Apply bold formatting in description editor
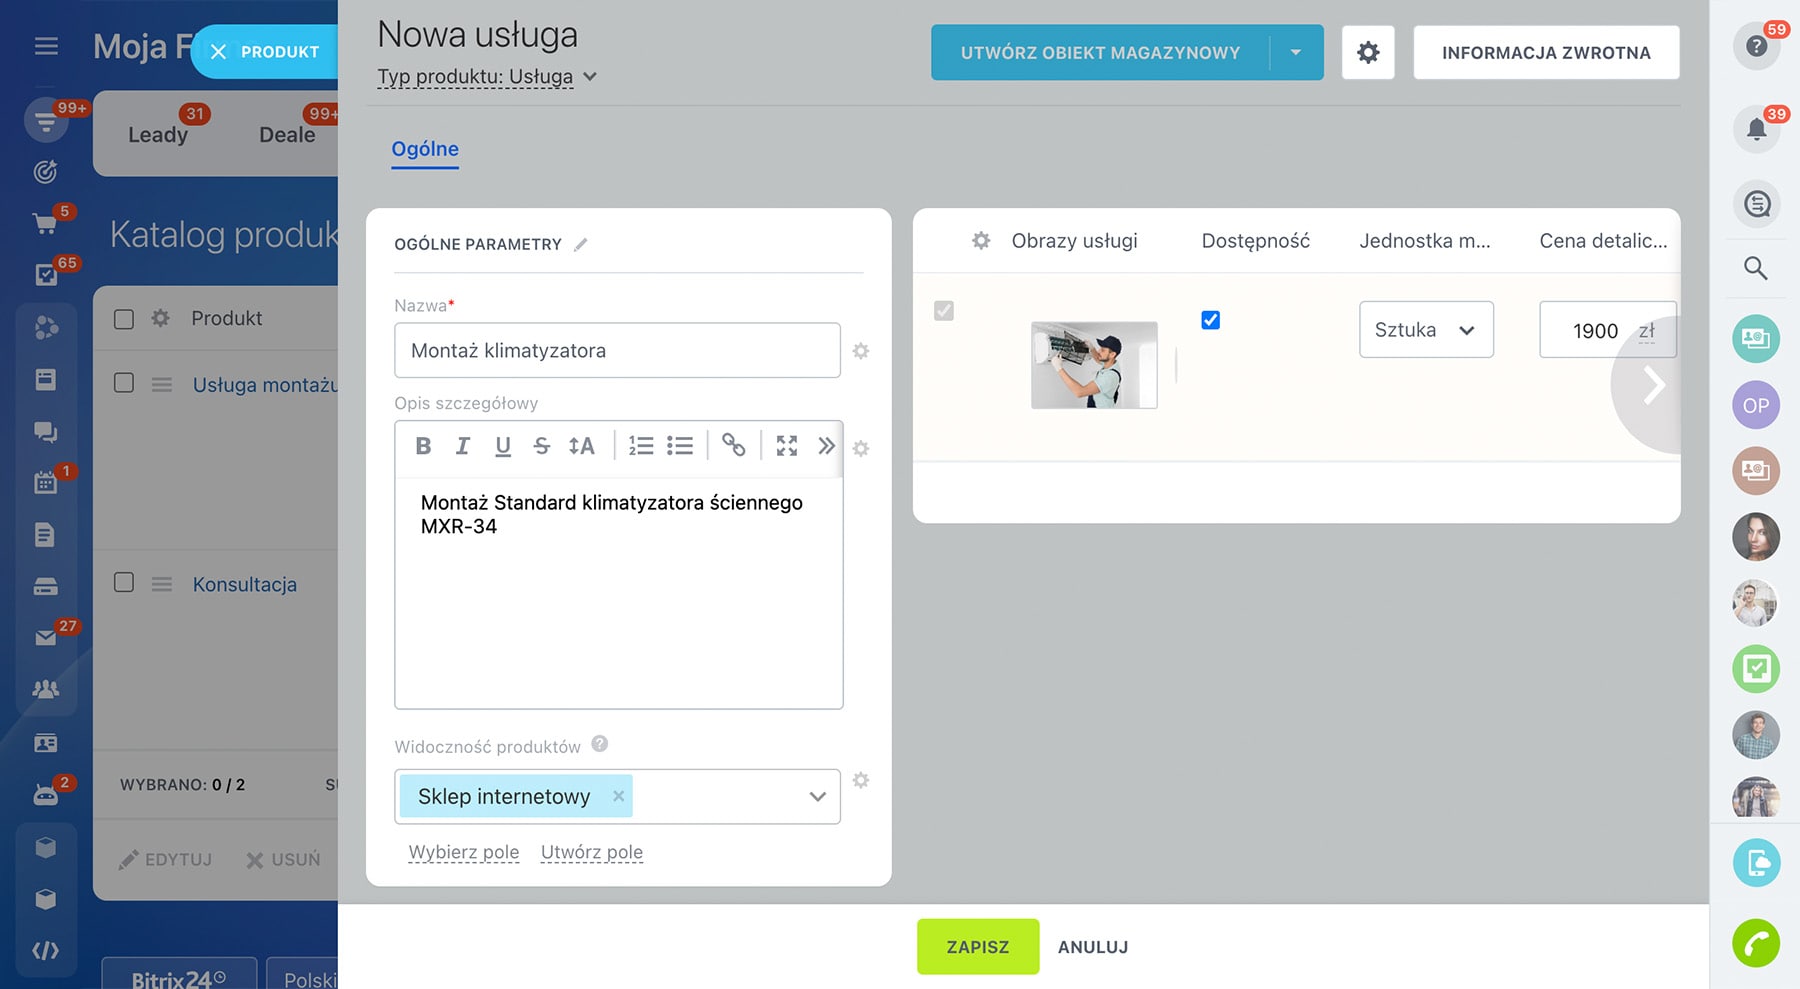 [x=423, y=446]
